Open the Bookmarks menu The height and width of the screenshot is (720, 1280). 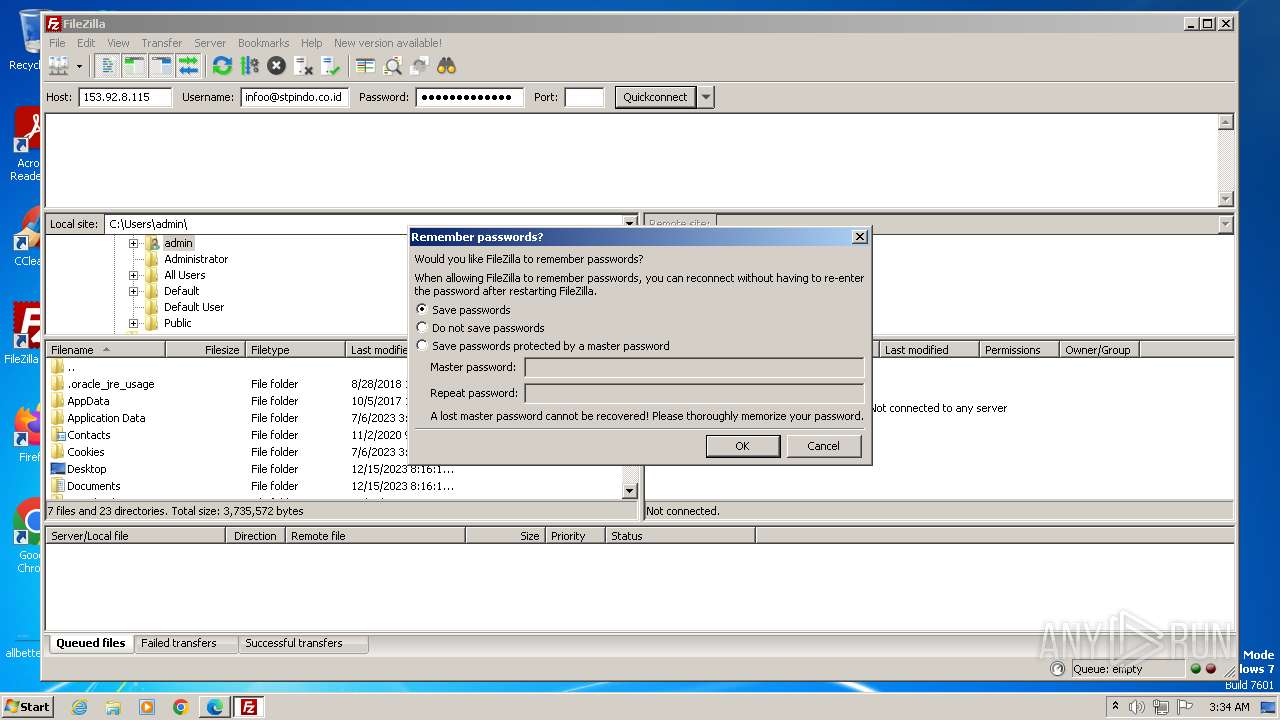pos(263,43)
